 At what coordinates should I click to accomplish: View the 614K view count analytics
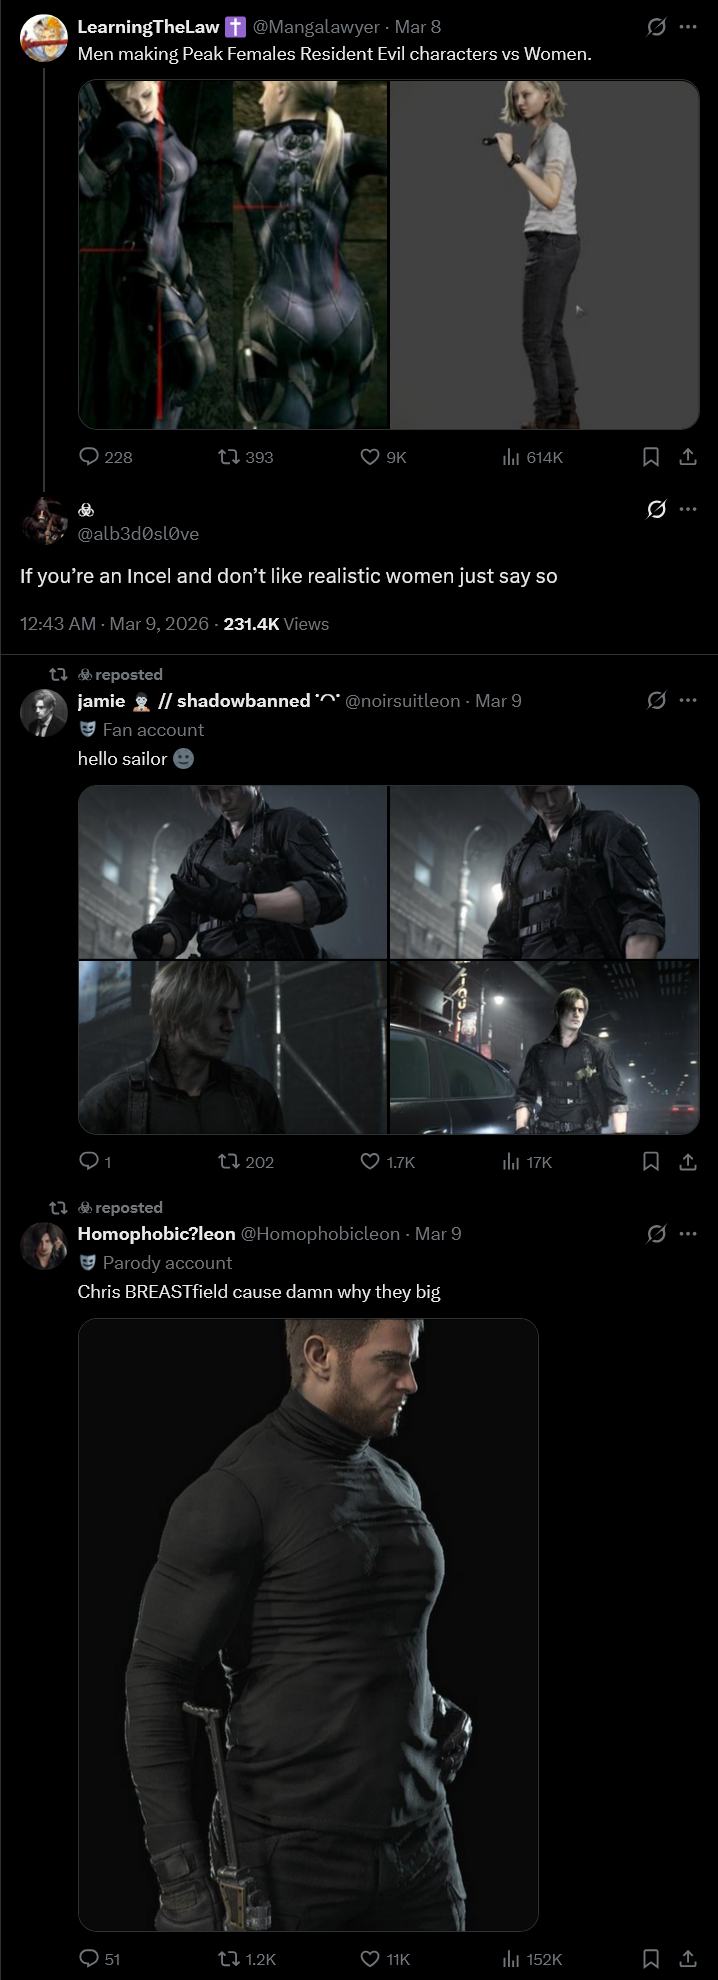pyautogui.click(x=533, y=457)
